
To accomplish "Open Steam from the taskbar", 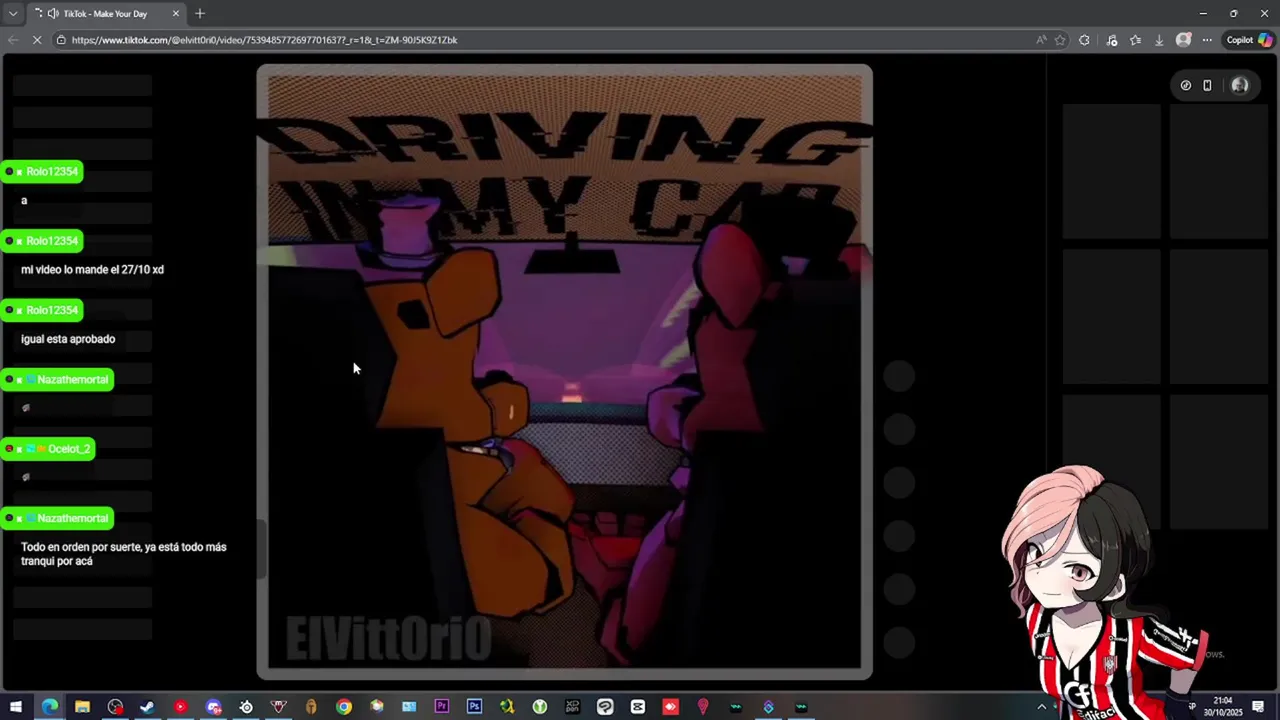I will click(x=147, y=707).
